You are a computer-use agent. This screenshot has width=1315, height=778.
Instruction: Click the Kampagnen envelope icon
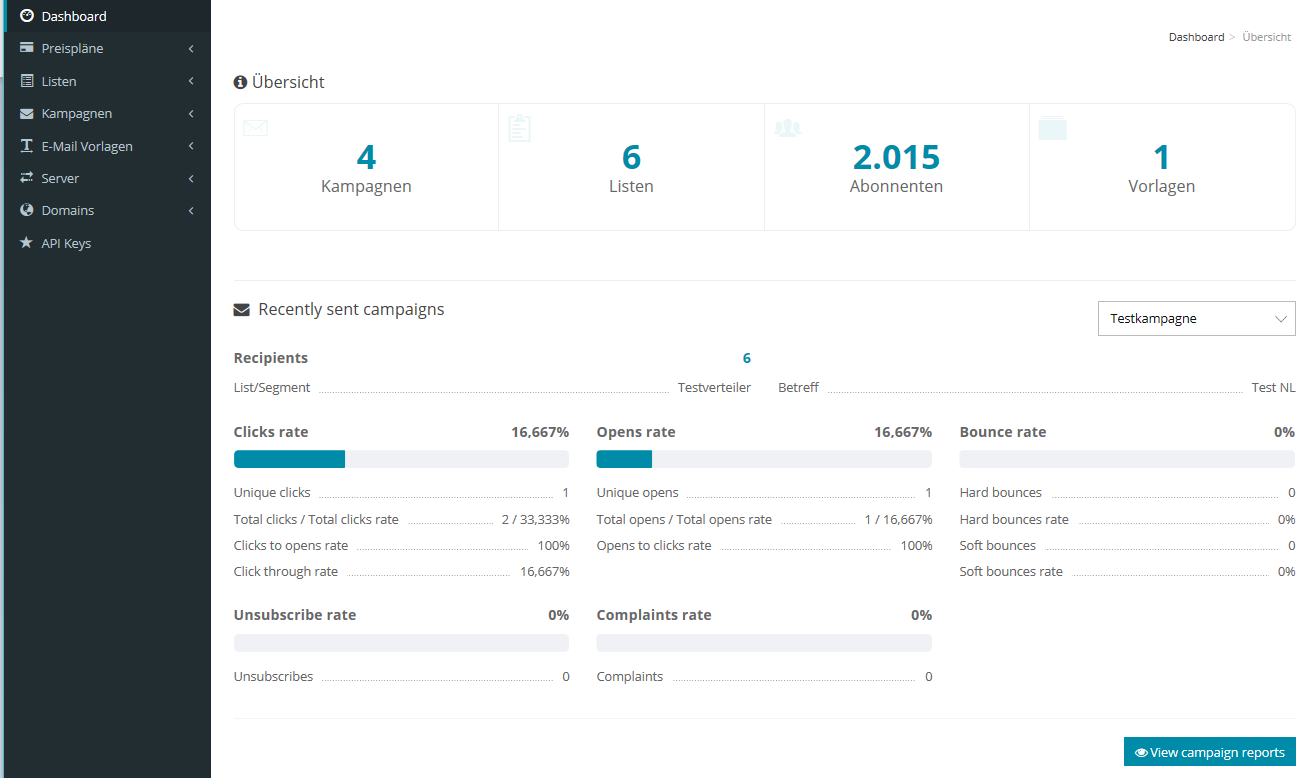tap(27, 113)
